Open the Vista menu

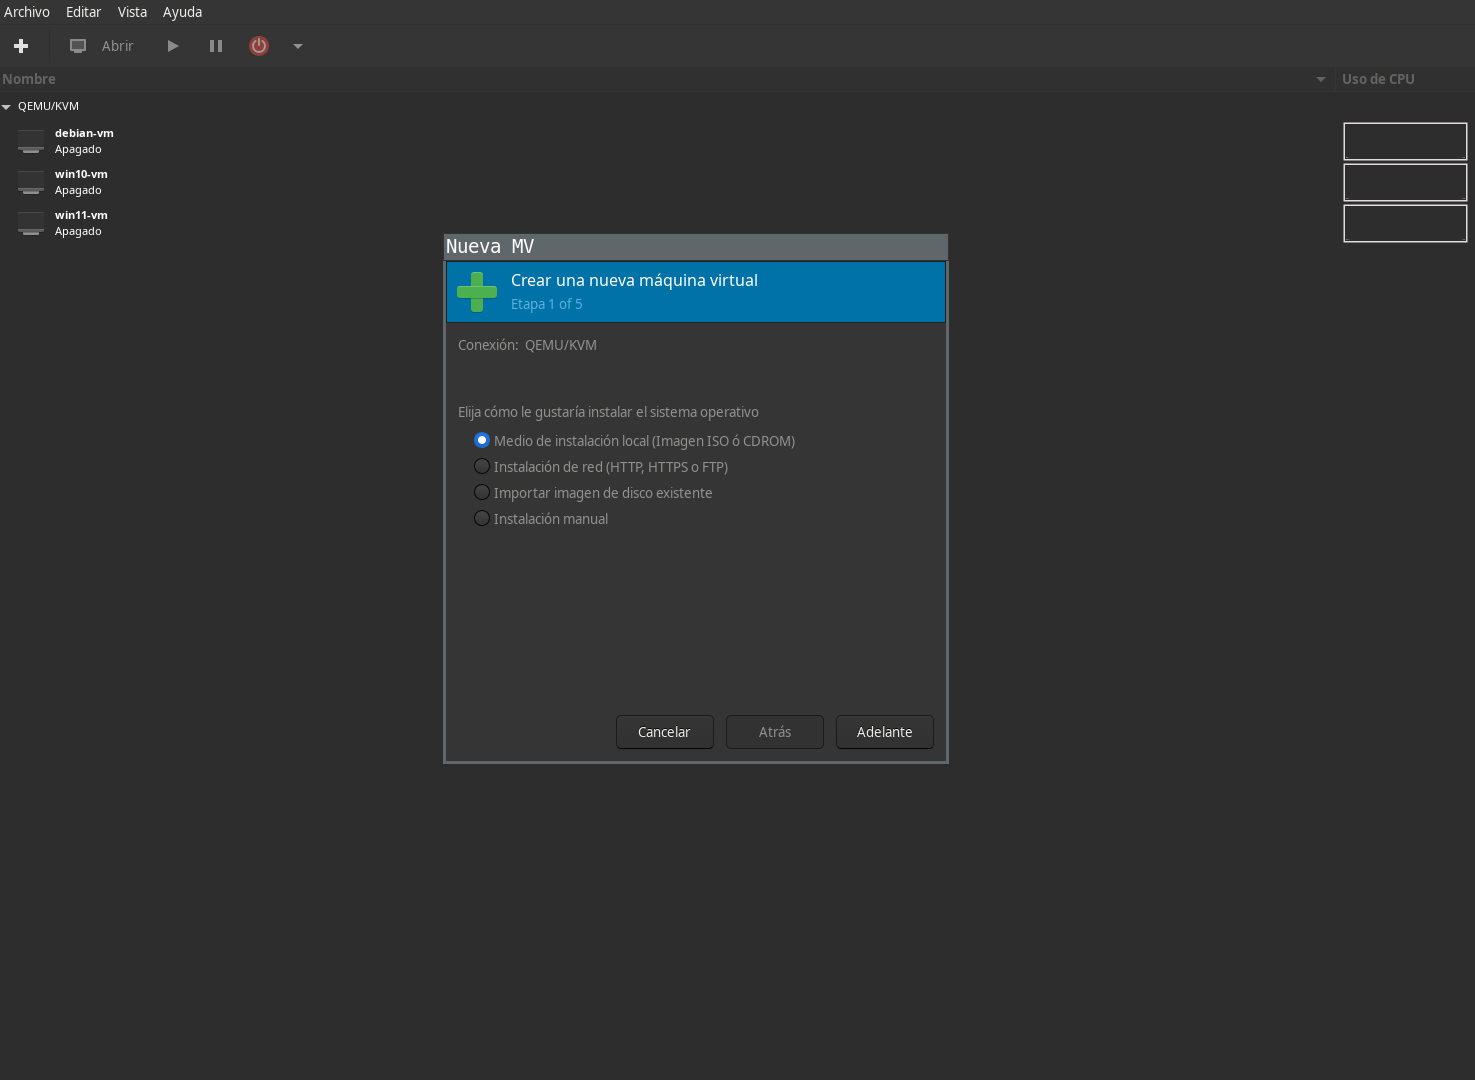pyautogui.click(x=132, y=12)
